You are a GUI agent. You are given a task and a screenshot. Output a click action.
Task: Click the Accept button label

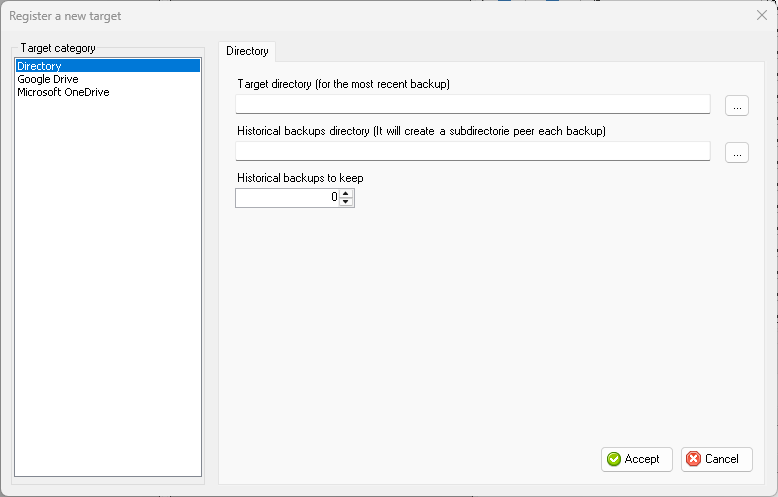point(642,459)
